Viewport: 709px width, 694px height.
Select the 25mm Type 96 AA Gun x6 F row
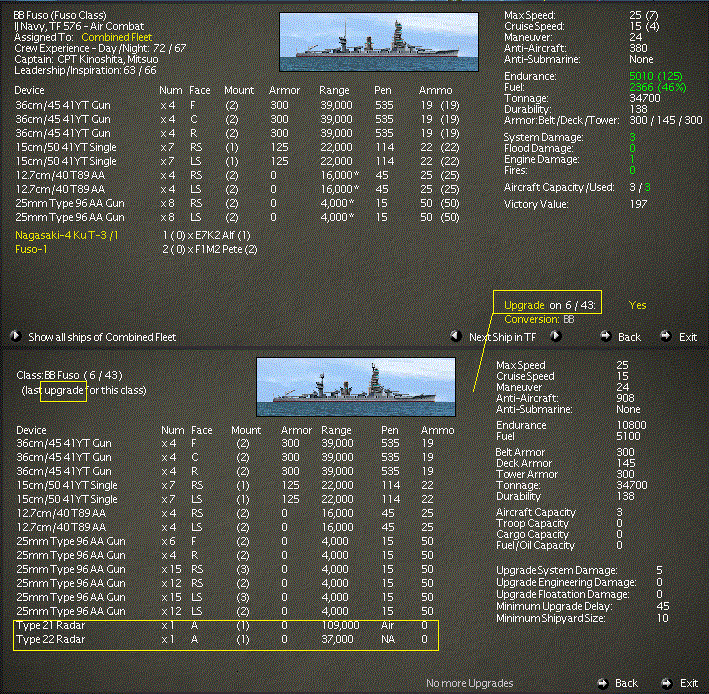click(226, 541)
